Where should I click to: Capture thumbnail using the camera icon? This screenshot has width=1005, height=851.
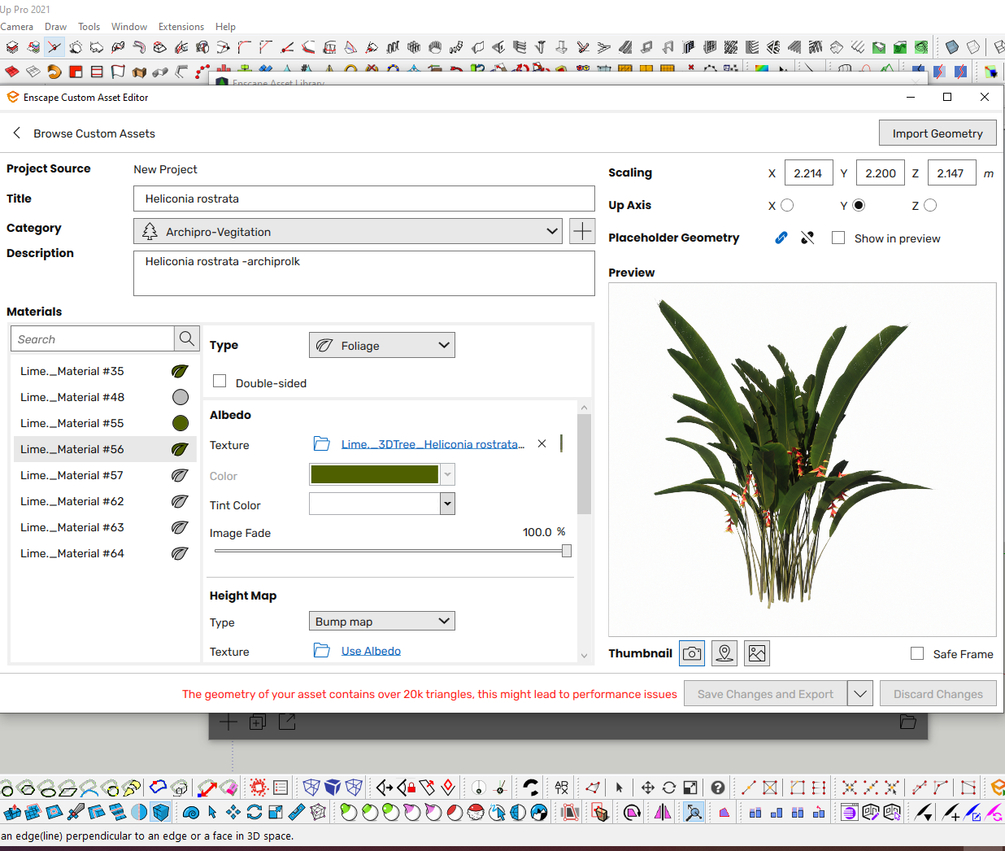point(692,654)
